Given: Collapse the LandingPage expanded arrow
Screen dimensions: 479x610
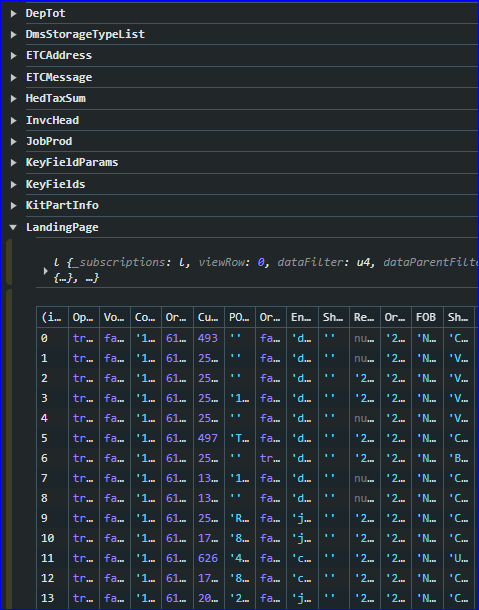Looking at the screenshot, I should pos(13,227).
